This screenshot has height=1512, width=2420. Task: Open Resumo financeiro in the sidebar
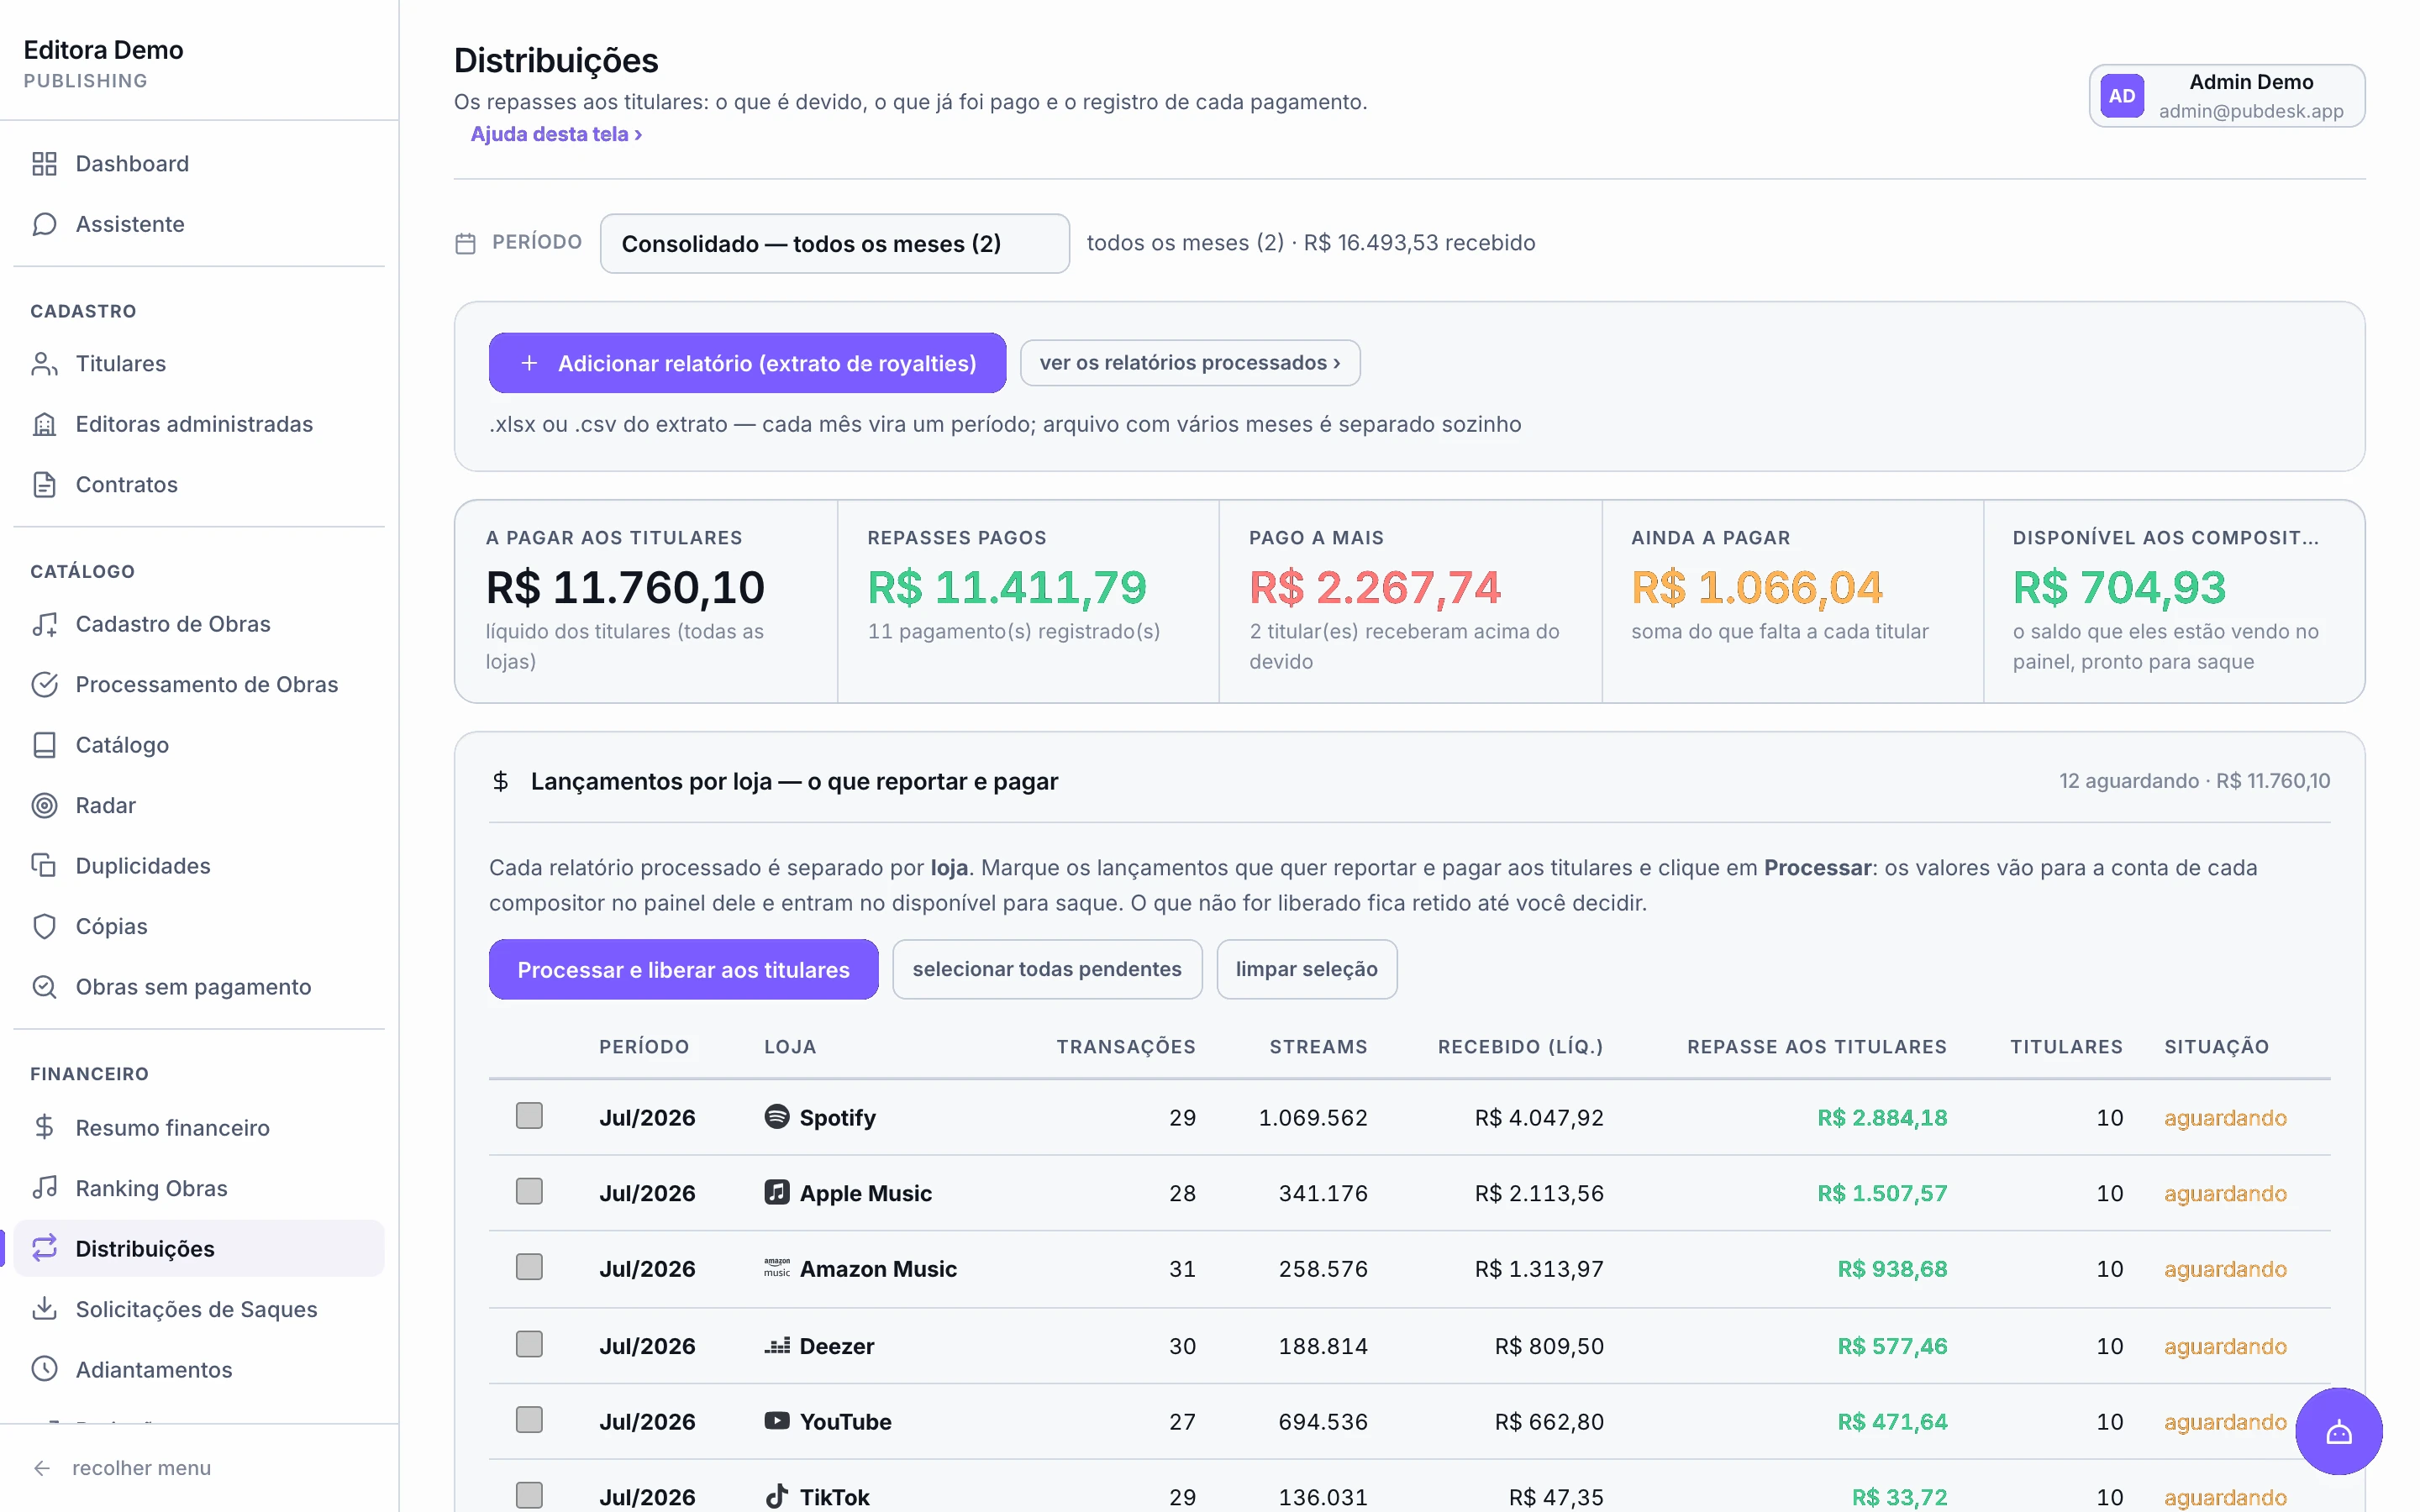[198, 1128]
